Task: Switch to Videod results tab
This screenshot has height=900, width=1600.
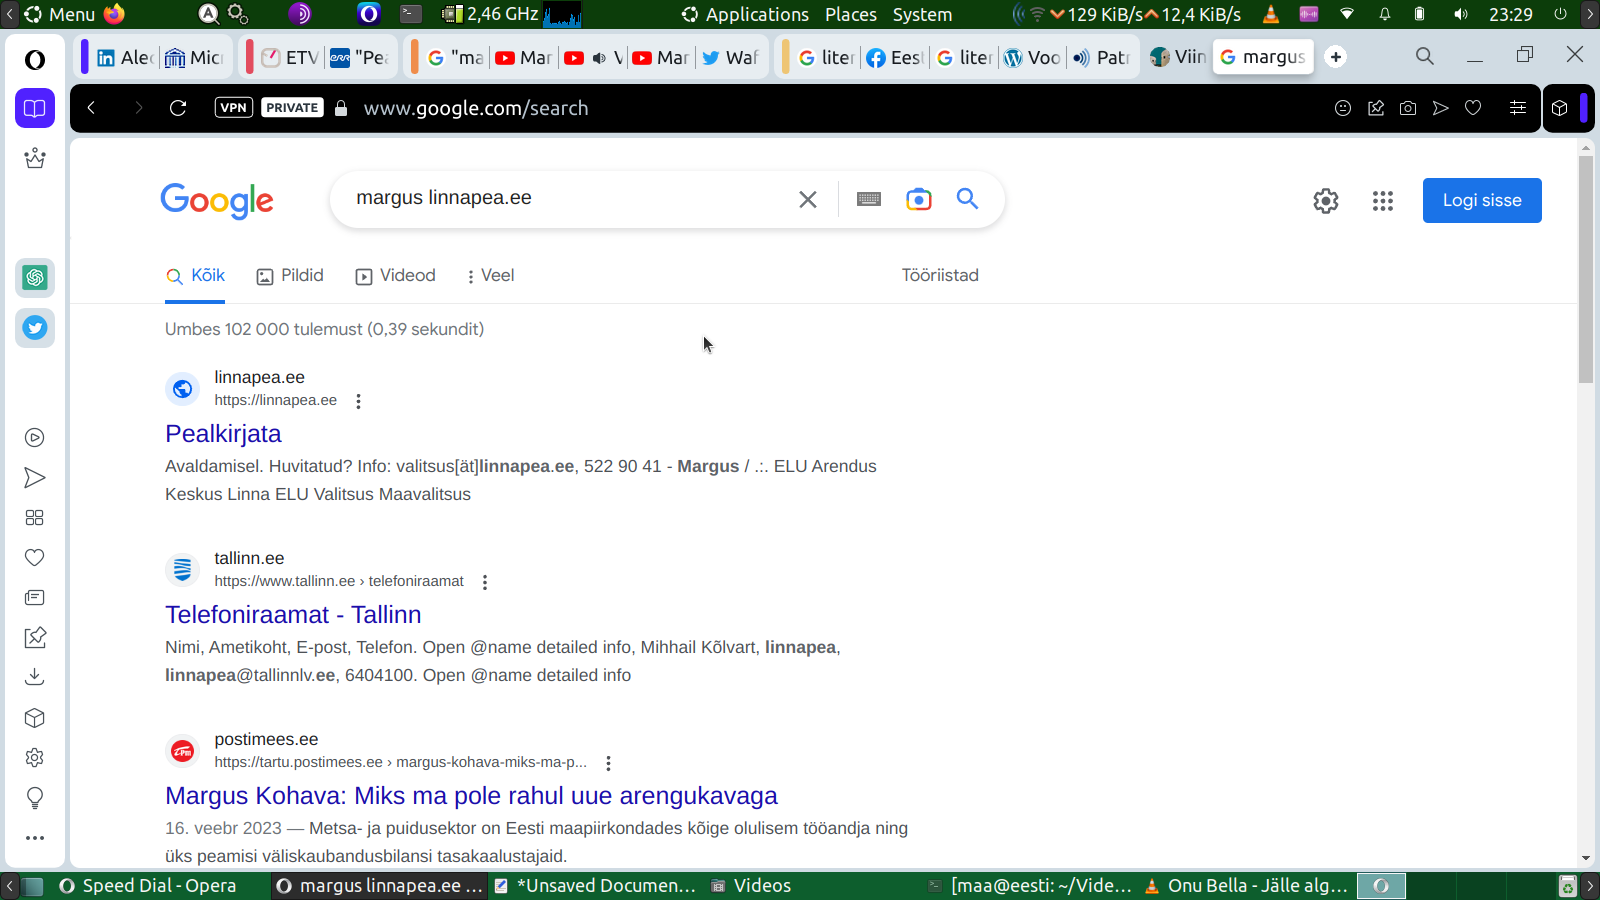Action: point(396,276)
